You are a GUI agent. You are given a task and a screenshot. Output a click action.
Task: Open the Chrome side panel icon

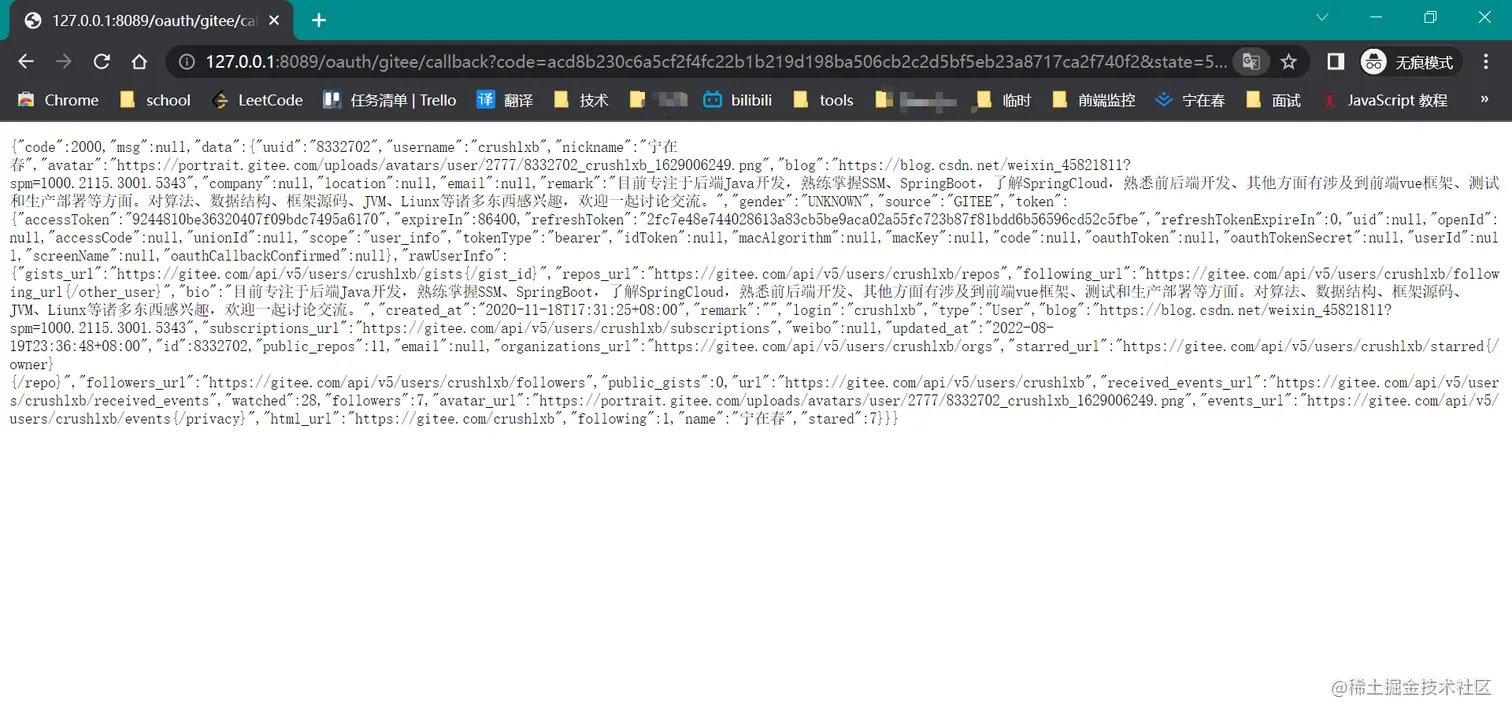pyautogui.click(x=1334, y=61)
